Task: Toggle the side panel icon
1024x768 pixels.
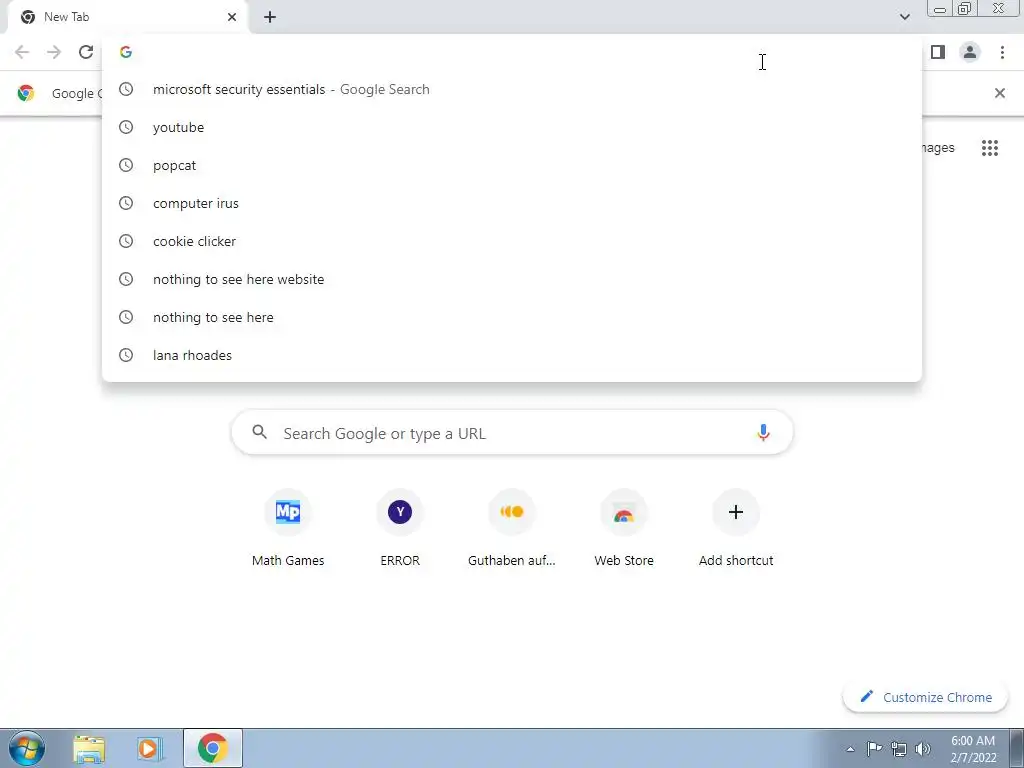Action: coord(938,52)
